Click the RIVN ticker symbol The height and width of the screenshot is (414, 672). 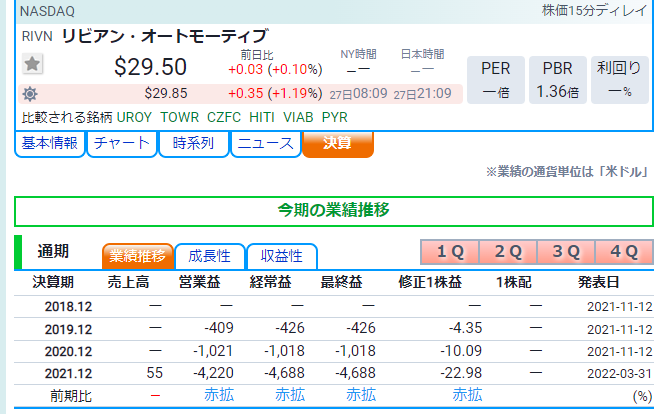pos(37,37)
